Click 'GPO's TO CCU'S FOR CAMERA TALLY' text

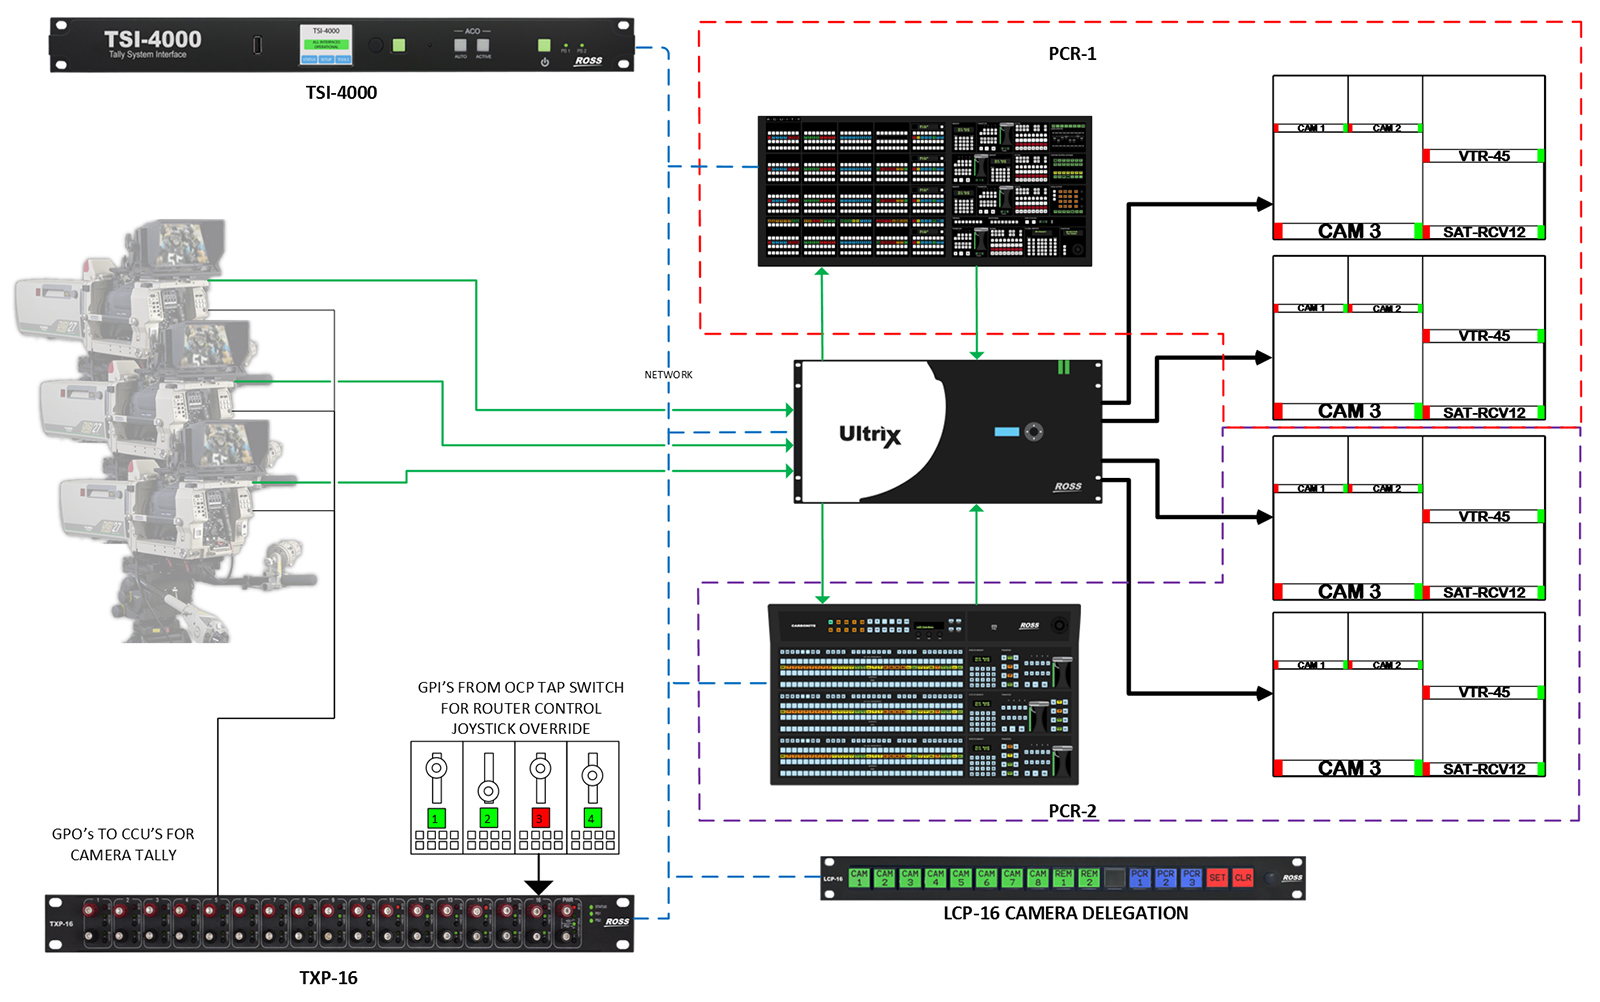[123, 844]
